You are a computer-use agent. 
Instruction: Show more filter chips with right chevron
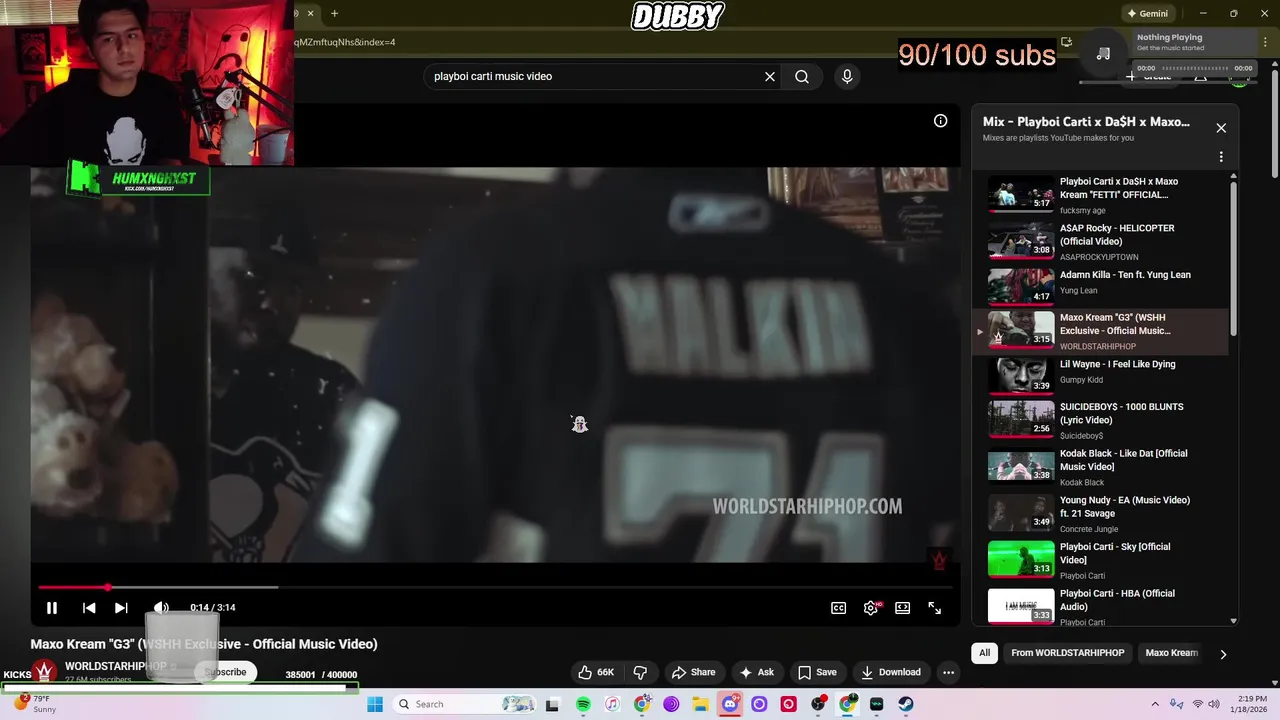tap(1222, 654)
